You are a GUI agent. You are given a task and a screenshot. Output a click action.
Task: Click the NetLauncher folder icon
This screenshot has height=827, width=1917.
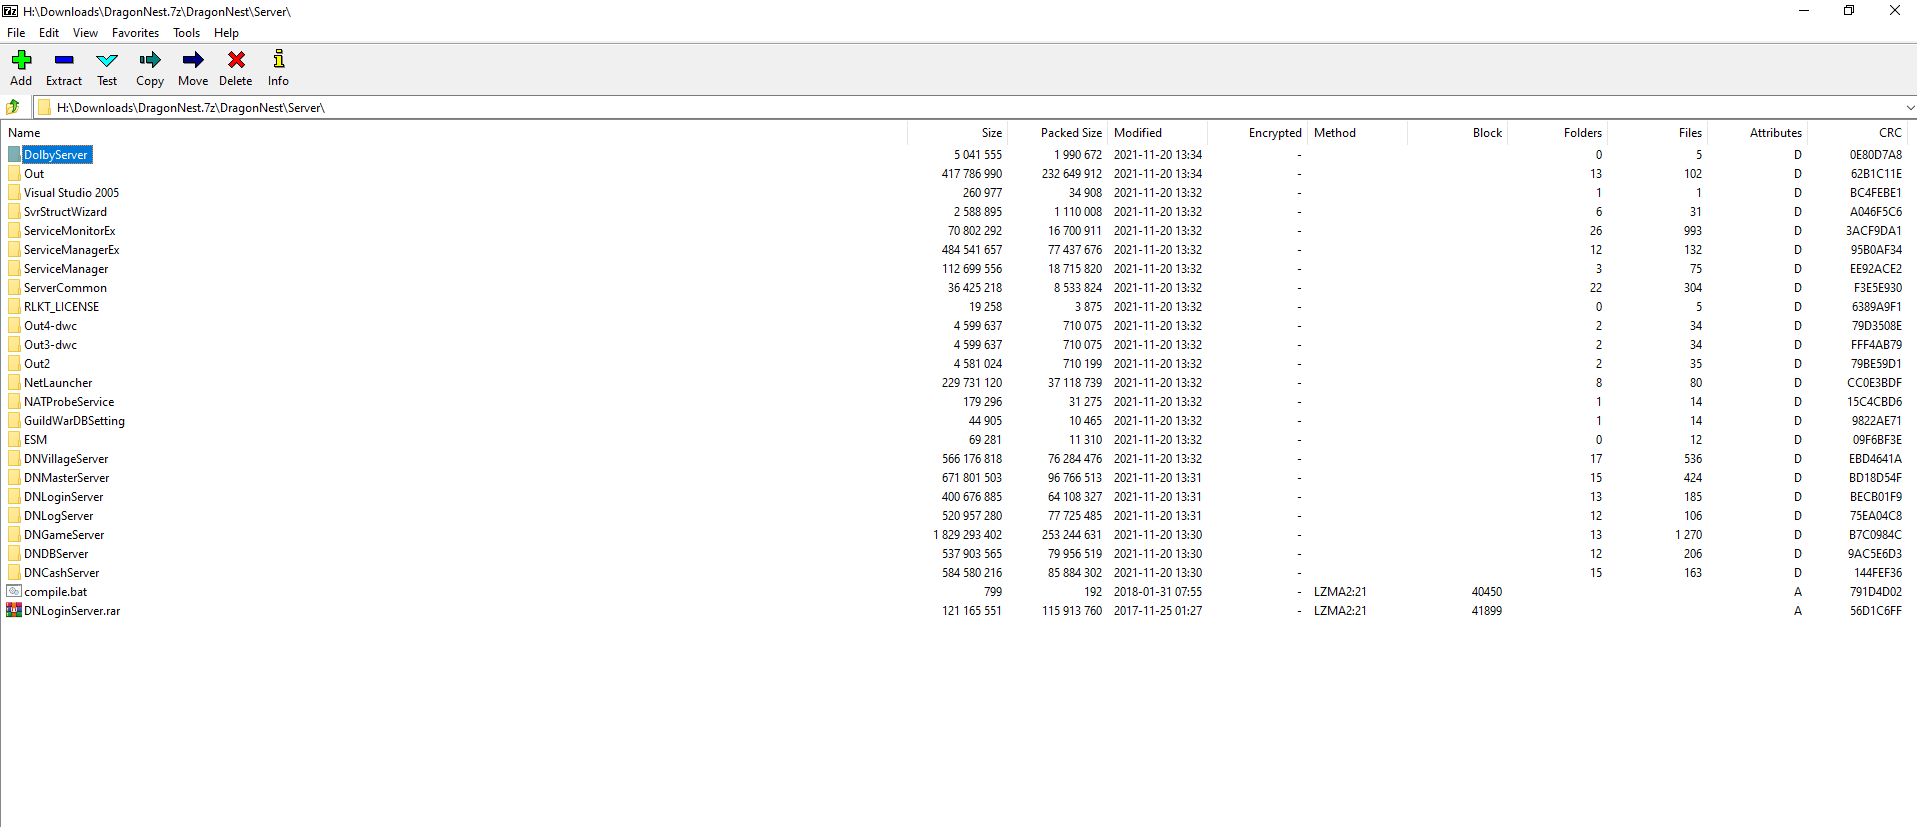point(14,382)
